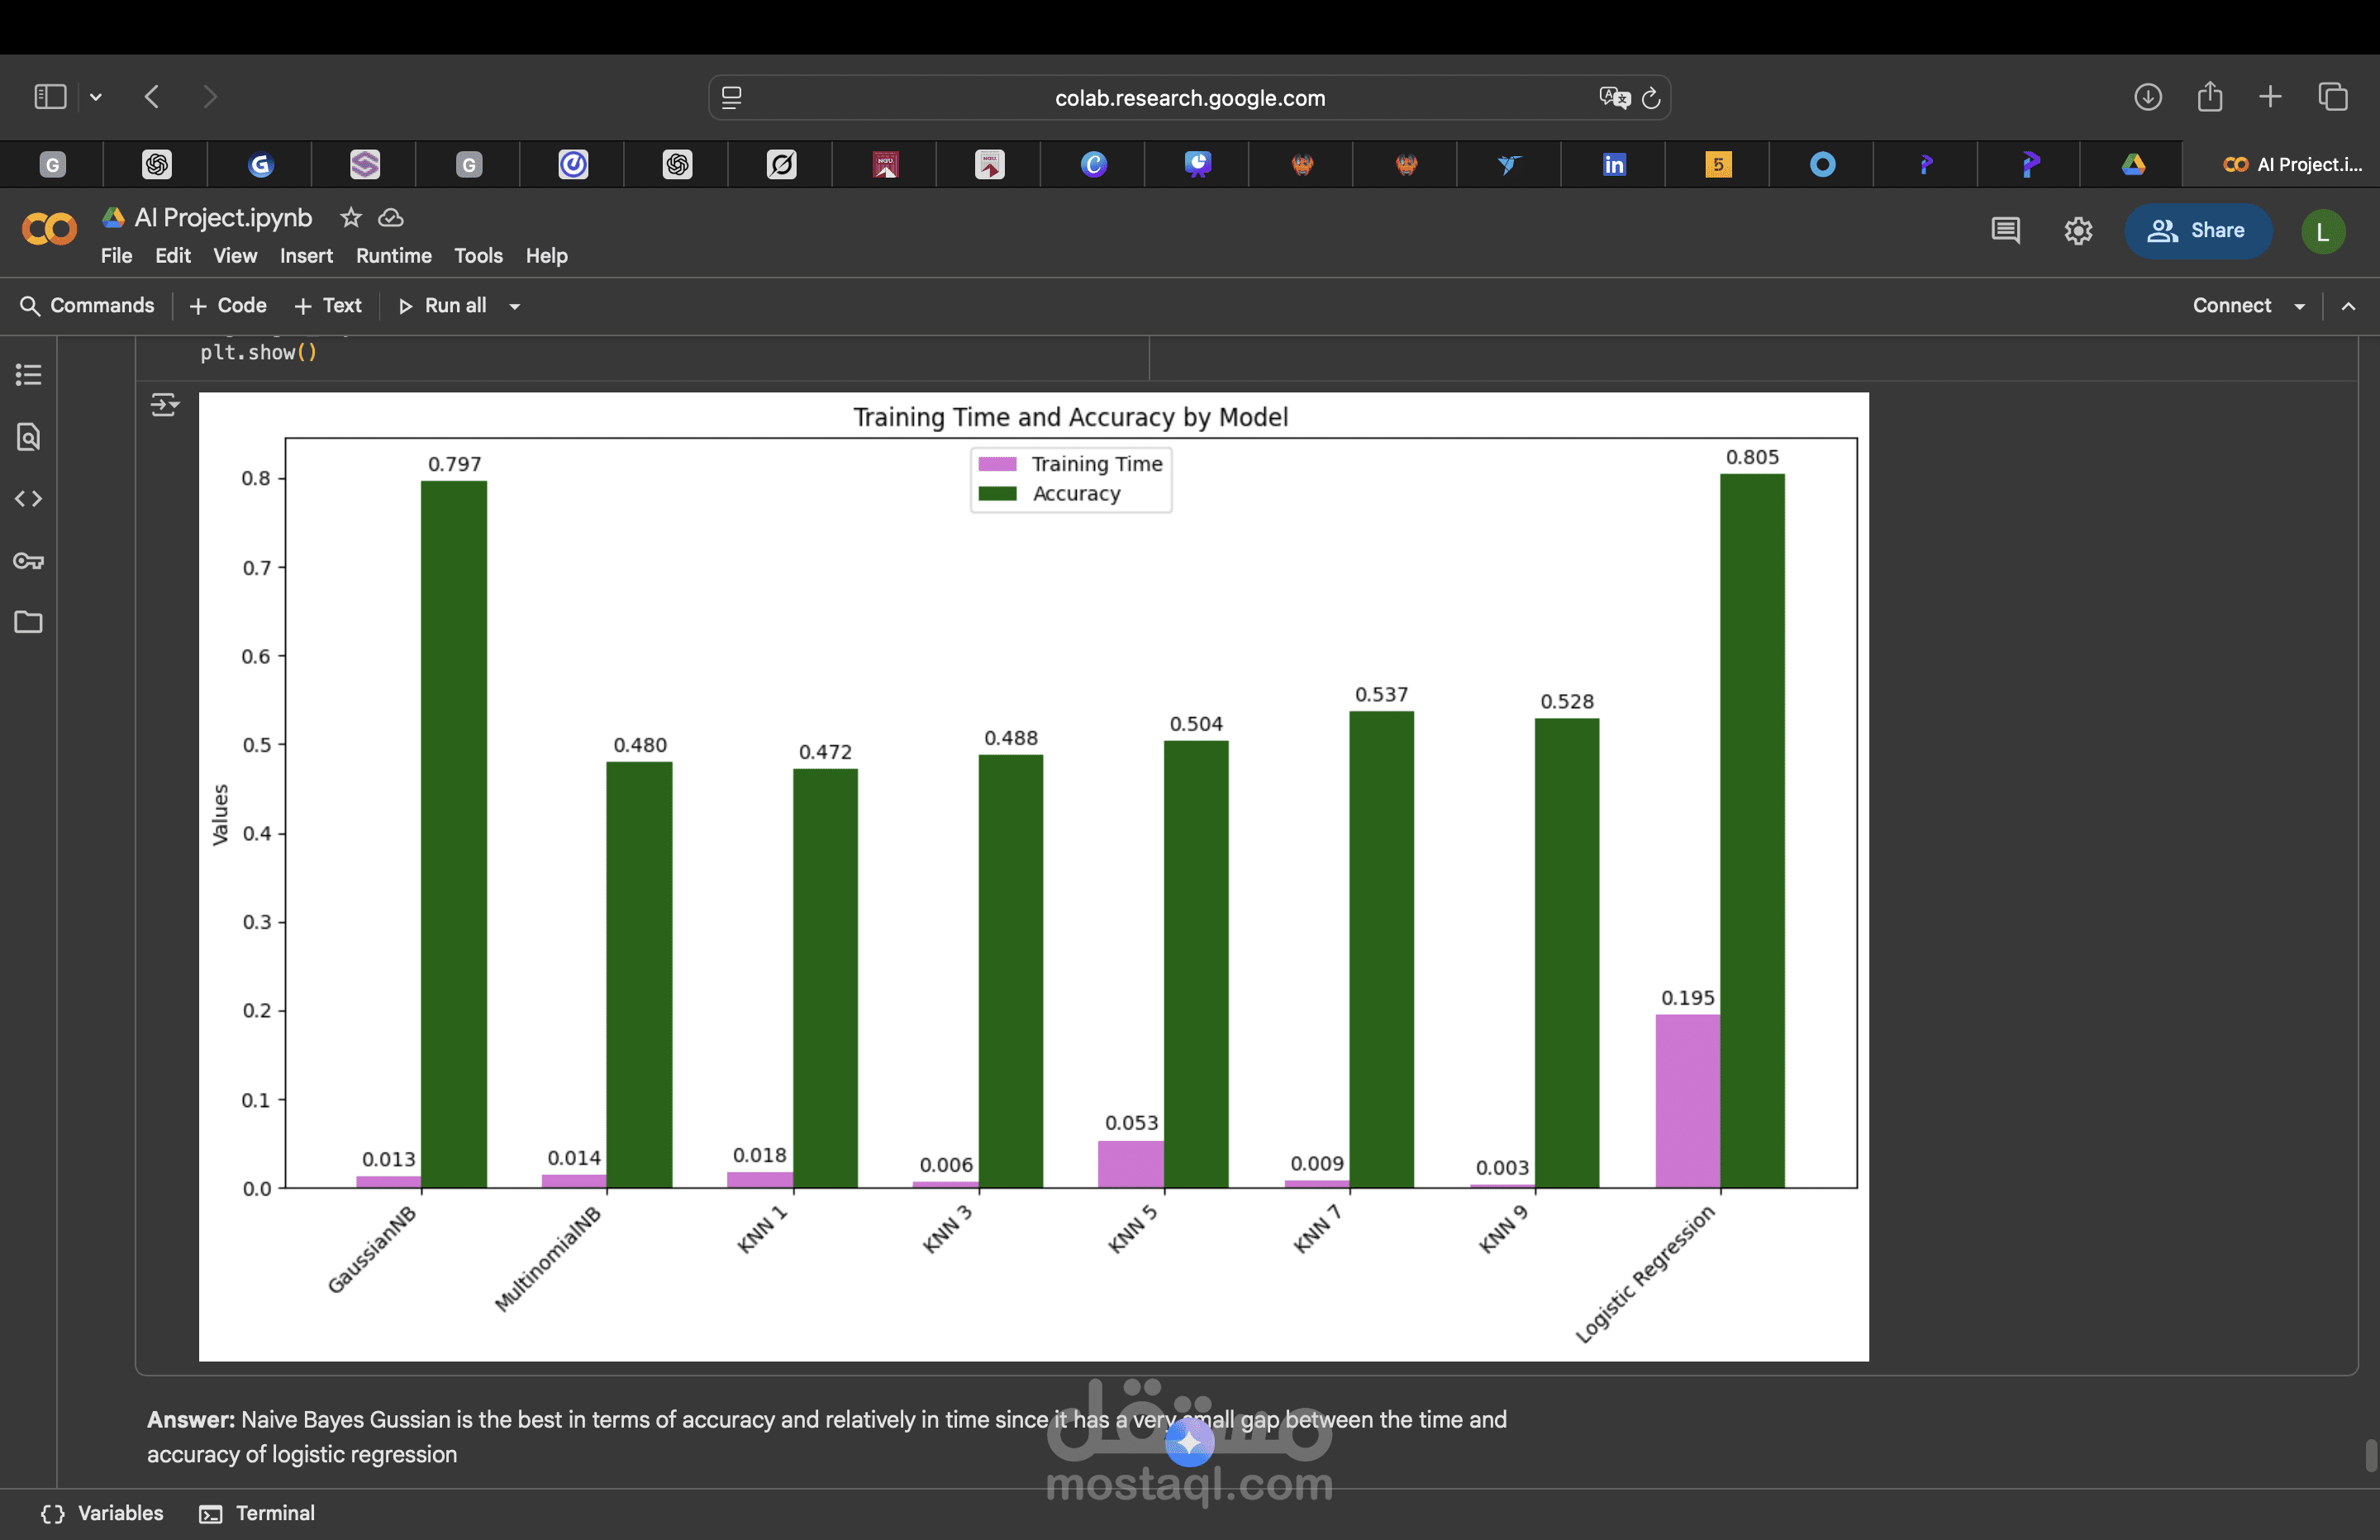Open sidebar options chevron in Safari
Image resolution: width=2380 pixels, height=1540 pixels.
tap(96, 97)
